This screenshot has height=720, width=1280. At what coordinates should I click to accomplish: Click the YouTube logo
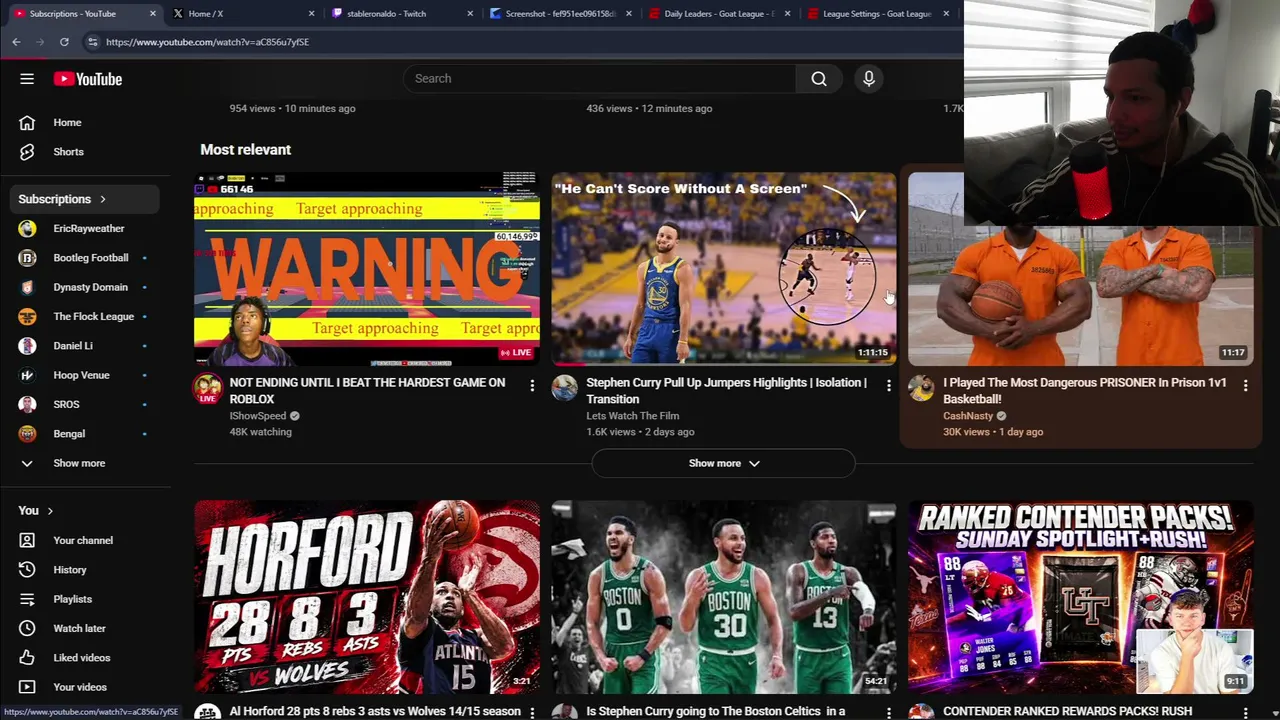88,79
